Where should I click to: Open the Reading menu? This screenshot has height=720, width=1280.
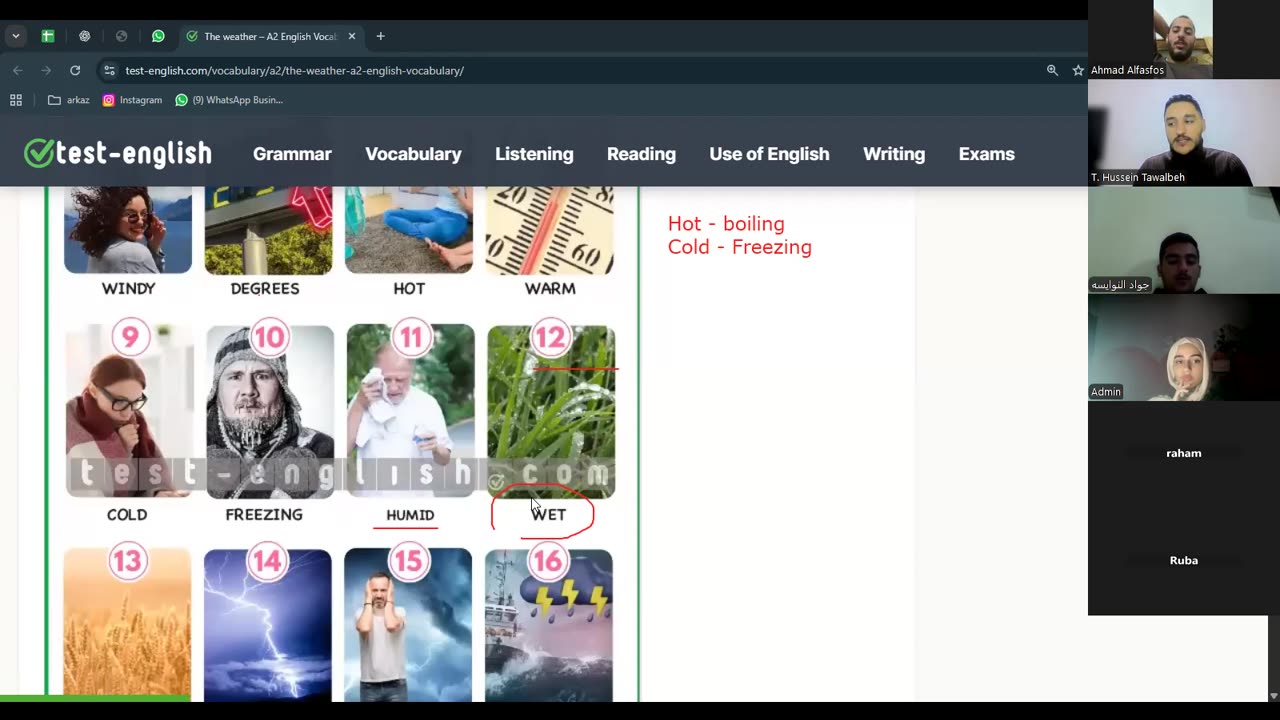(x=641, y=154)
